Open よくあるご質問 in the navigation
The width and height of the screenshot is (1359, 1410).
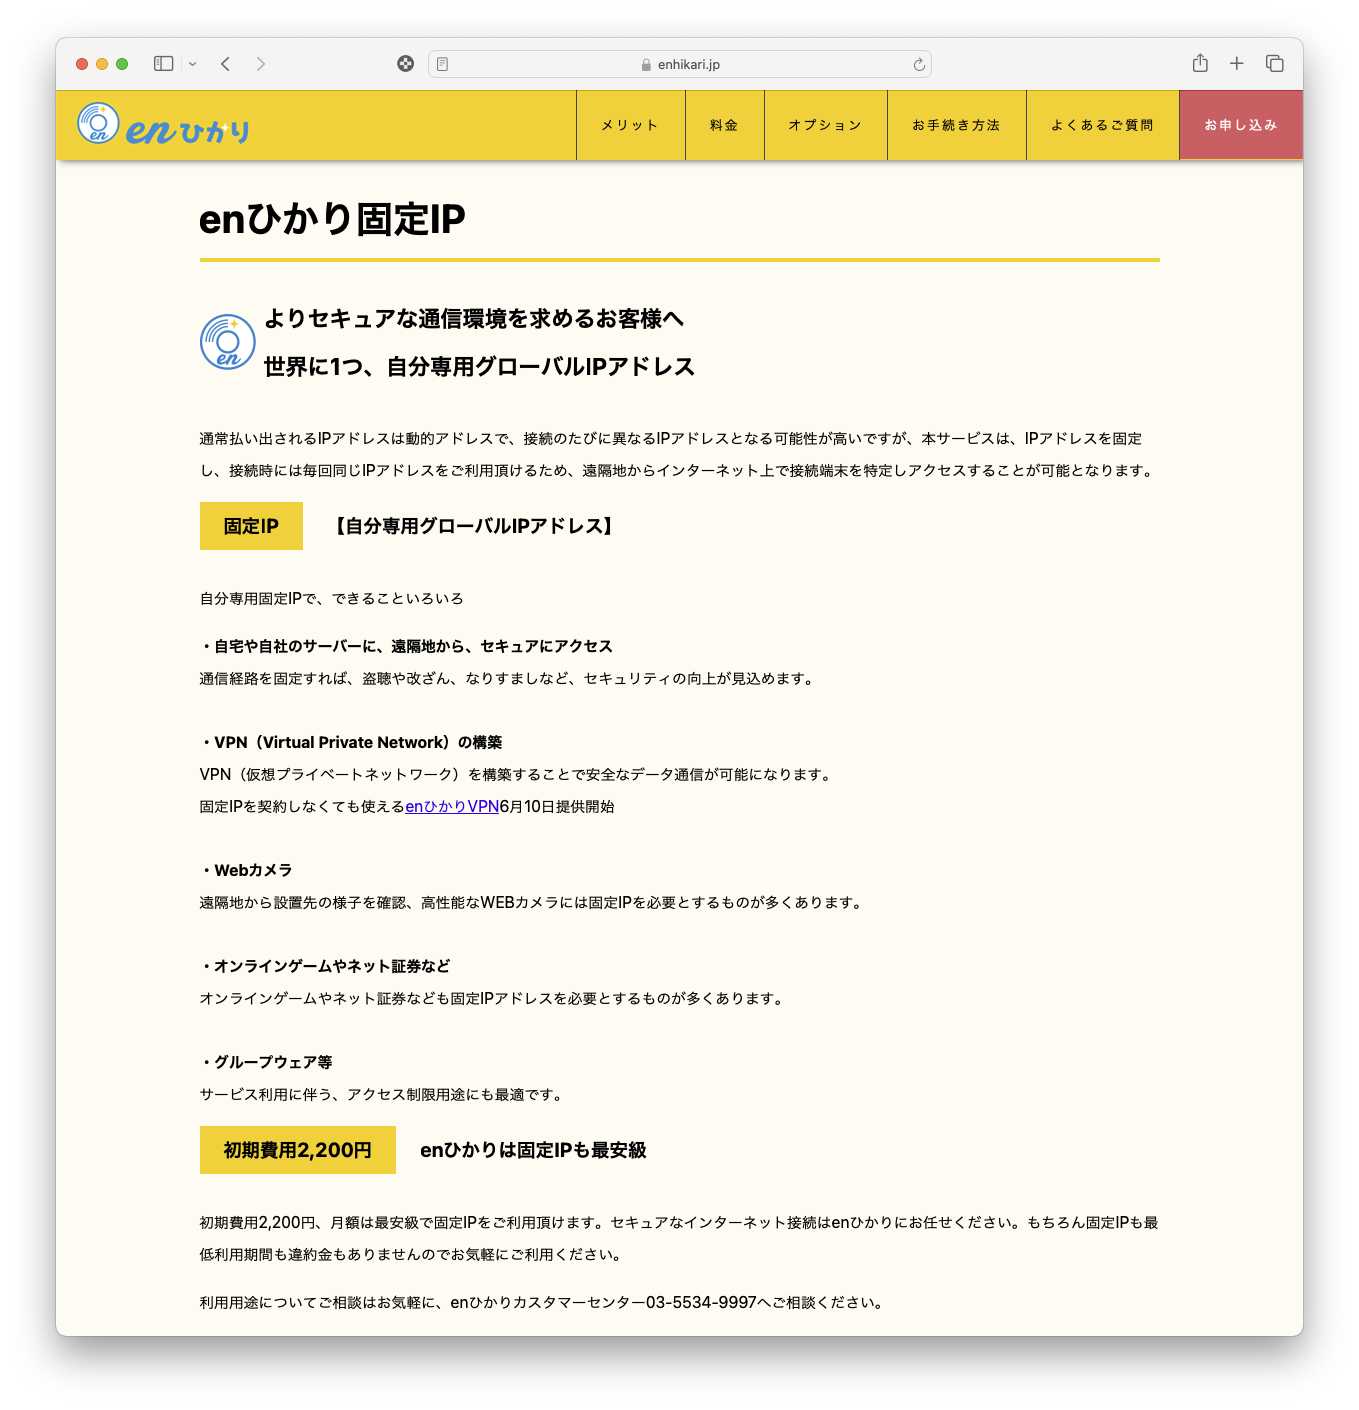[1102, 125]
